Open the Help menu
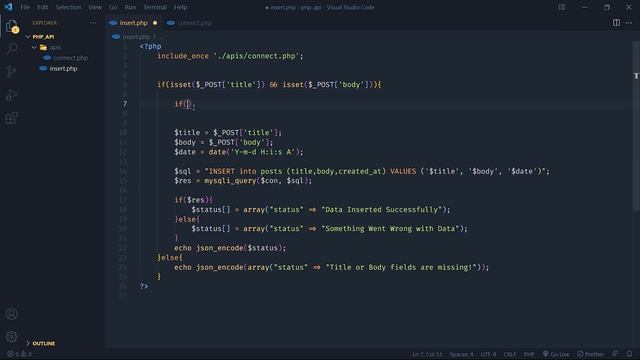 180,7
